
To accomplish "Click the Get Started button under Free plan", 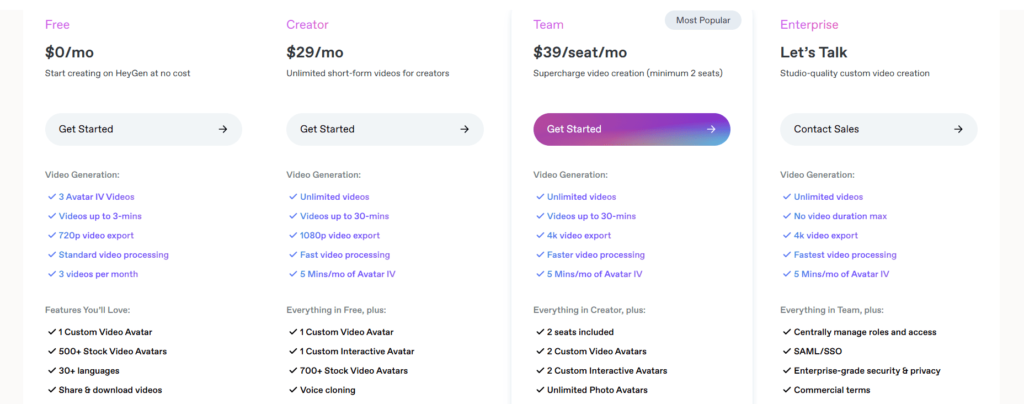I will [144, 129].
